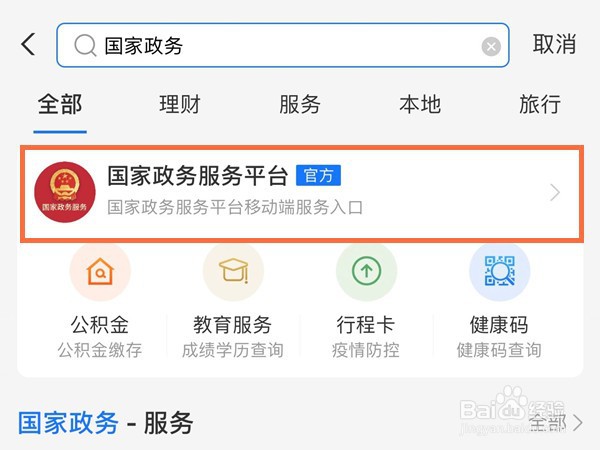This screenshot has height=450, width=600.
Task: Open the 公积金 house icon
Action: pyautogui.click(x=100, y=271)
